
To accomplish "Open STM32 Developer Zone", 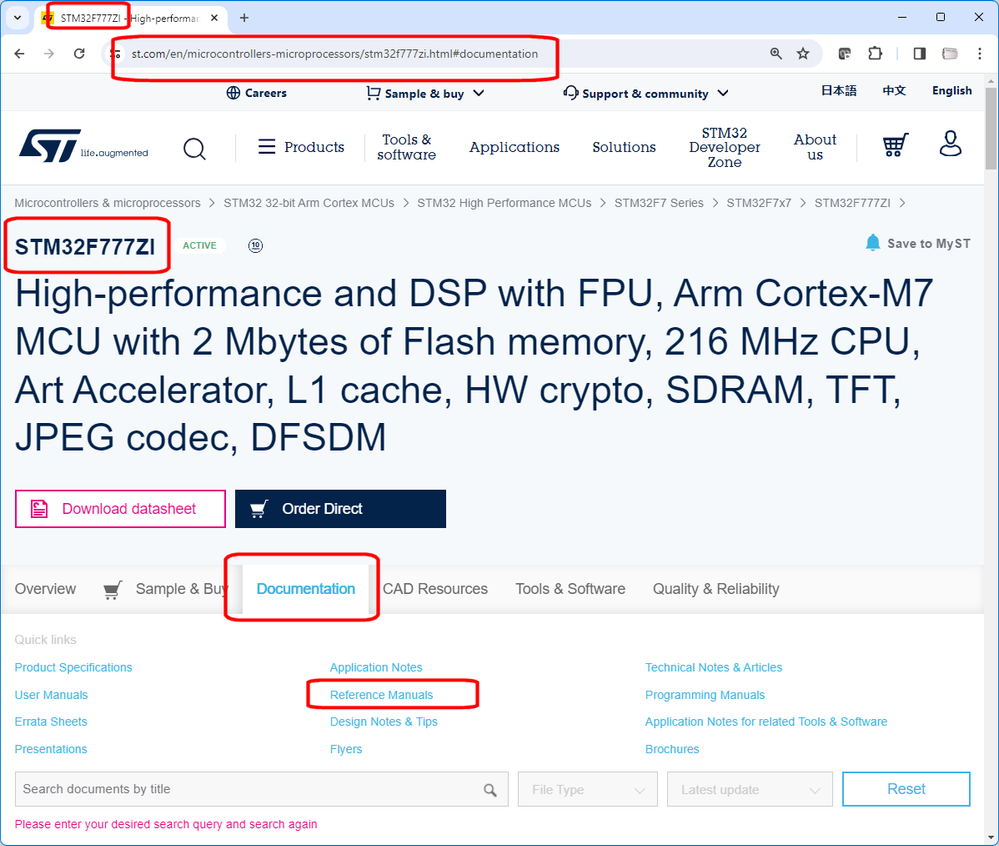I will coord(724,147).
